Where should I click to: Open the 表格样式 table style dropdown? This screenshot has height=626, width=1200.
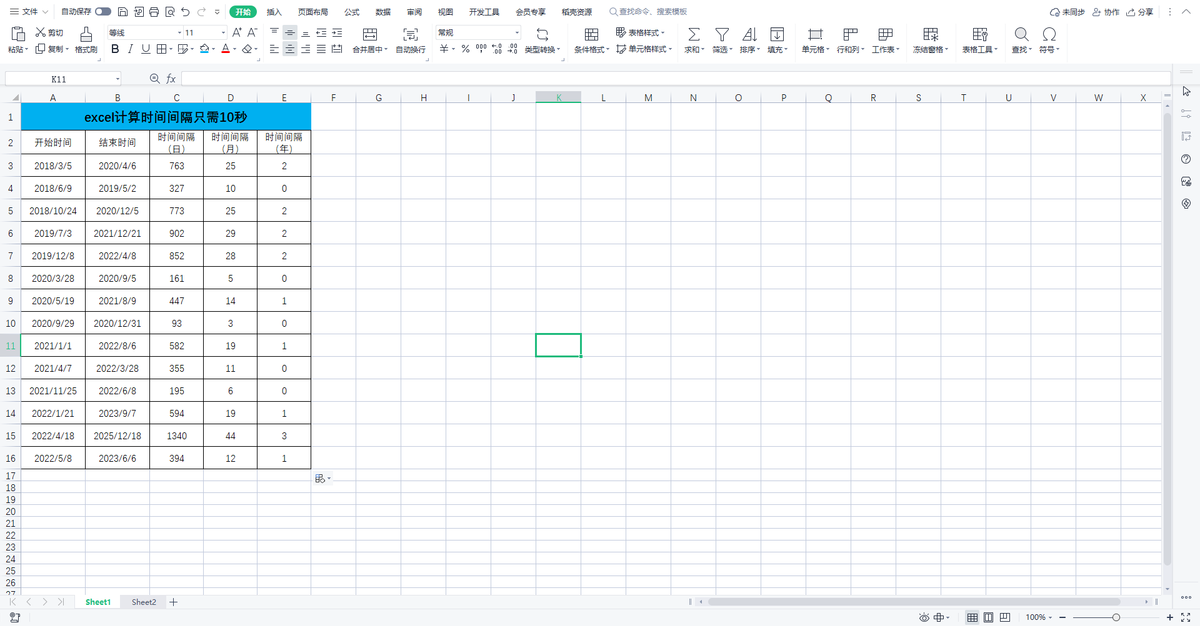pyautogui.click(x=641, y=33)
